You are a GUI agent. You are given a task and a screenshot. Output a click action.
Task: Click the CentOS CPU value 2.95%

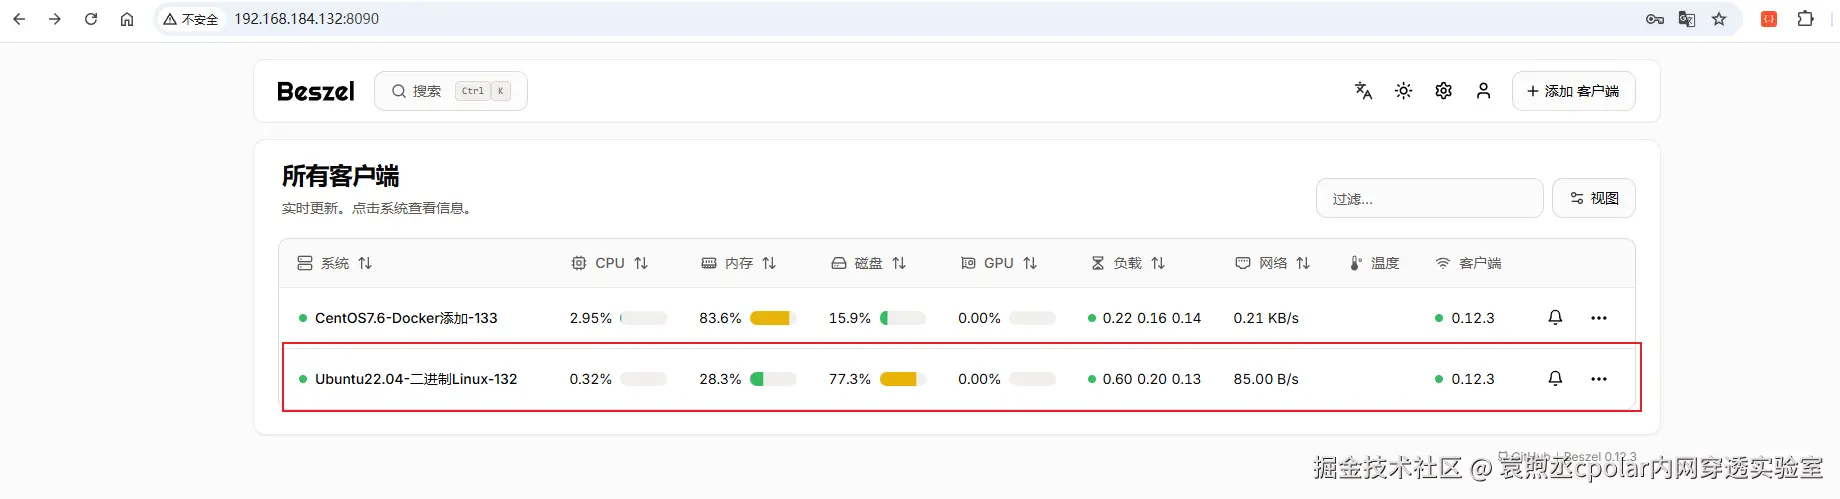[590, 318]
